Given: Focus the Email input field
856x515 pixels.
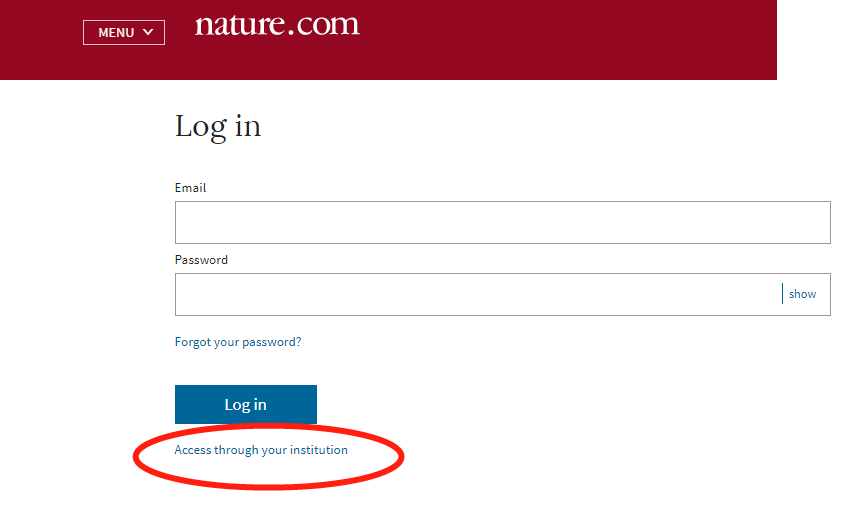Looking at the screenshot, I should point(502,222).
